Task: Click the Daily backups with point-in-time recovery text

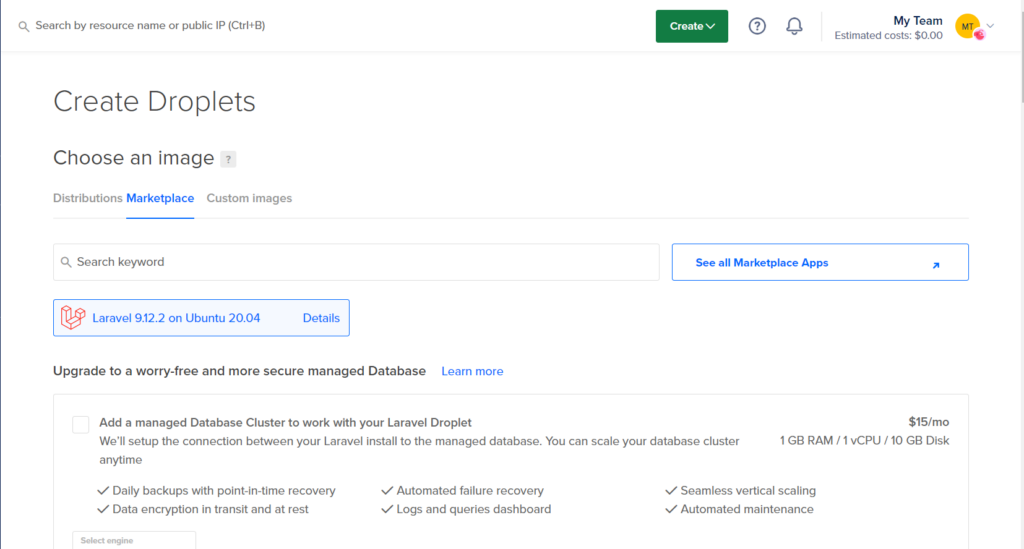Action: 223,490
